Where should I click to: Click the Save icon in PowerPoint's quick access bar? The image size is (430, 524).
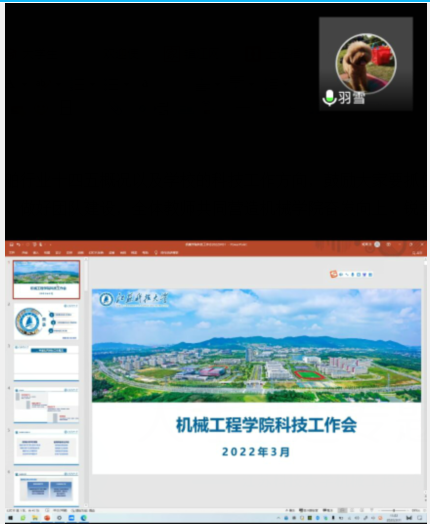11,244
